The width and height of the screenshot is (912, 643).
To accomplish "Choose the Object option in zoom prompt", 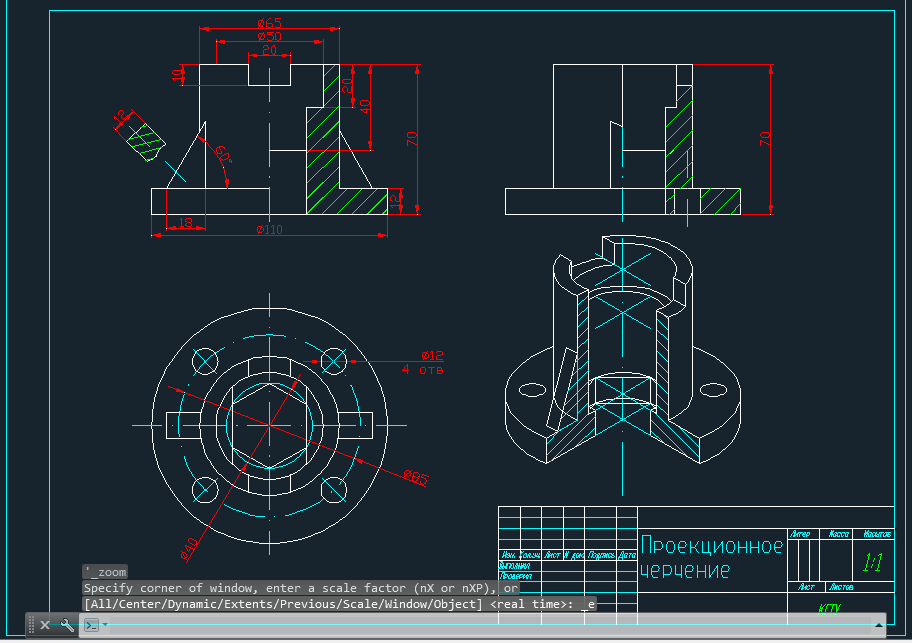I will click(x=455, y=604).
